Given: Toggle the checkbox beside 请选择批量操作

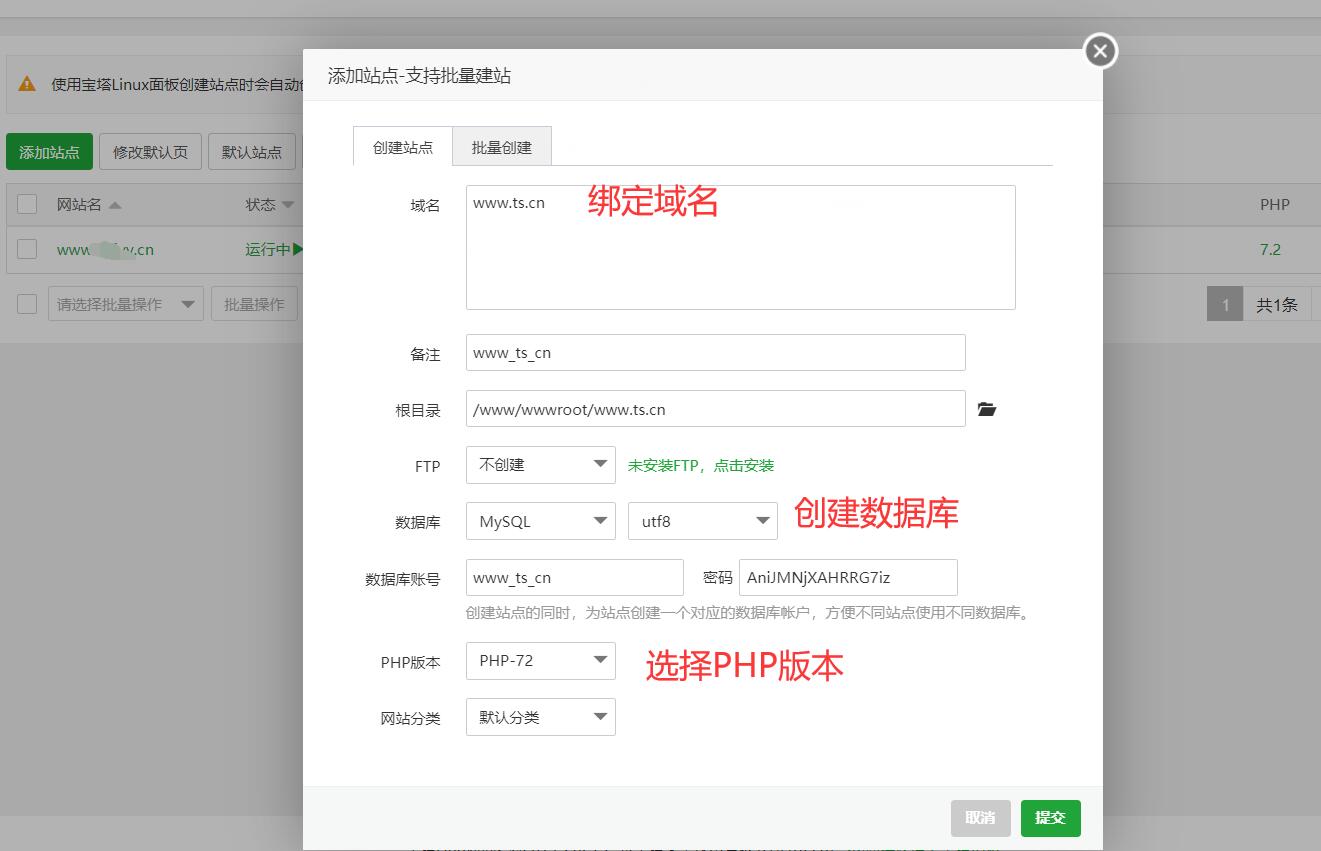Looking at the screenshot, I should click(x=26, y=303).
